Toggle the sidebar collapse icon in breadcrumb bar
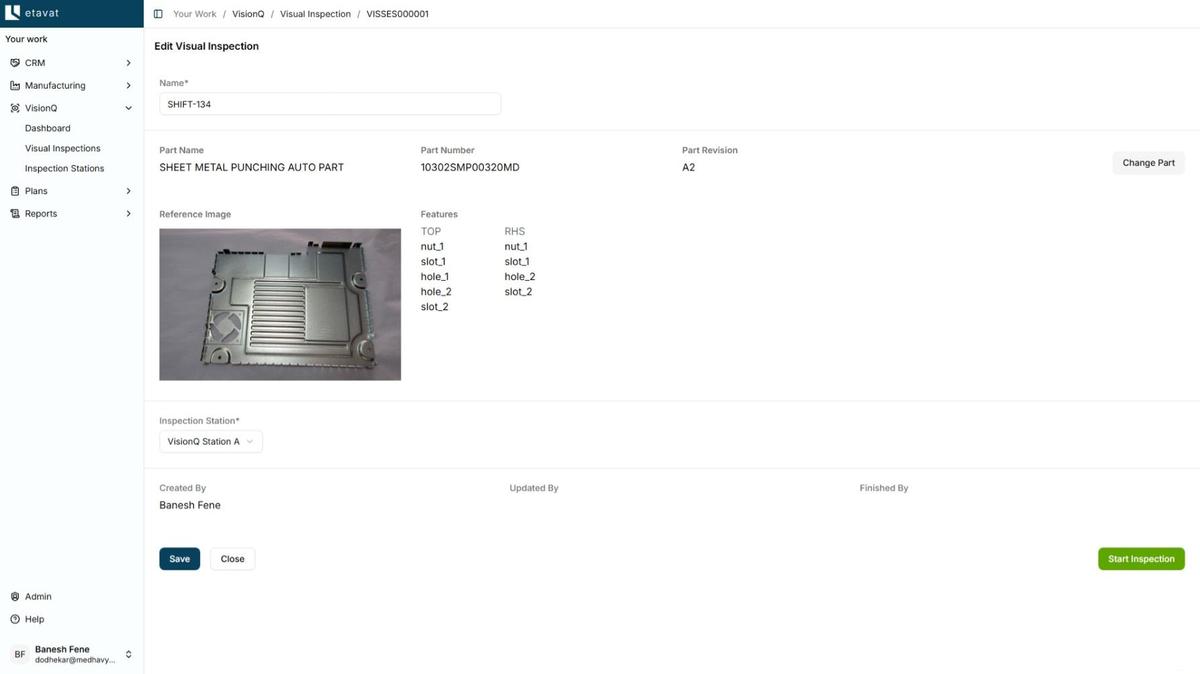 pyautogui.click(x=157, y=14)
